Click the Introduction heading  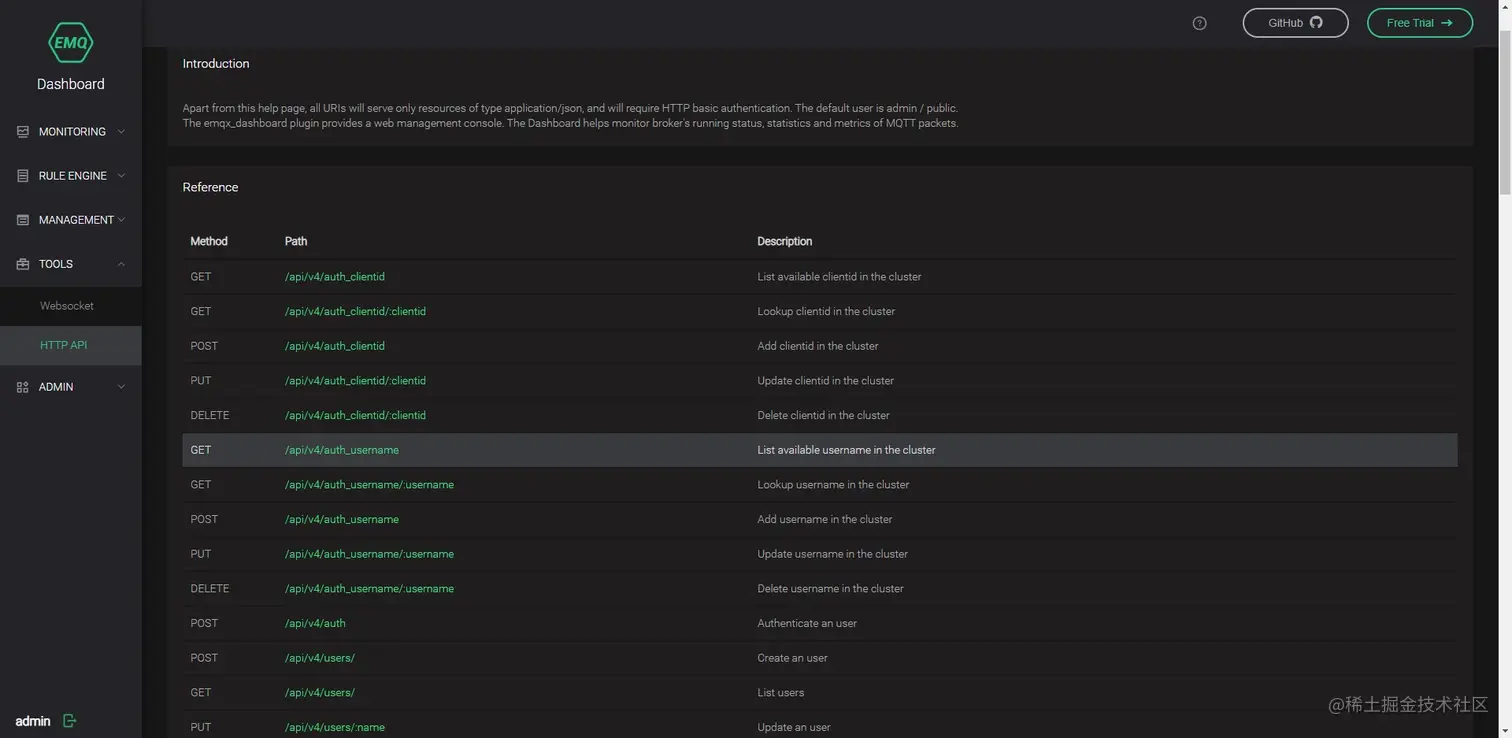point(216,64)
